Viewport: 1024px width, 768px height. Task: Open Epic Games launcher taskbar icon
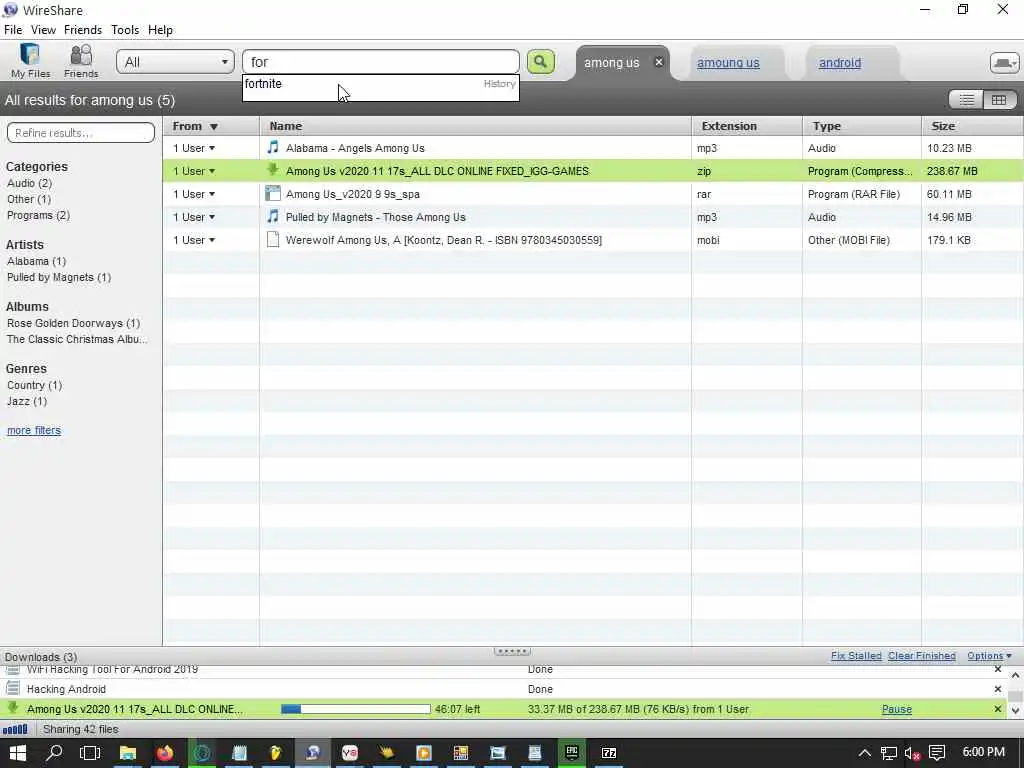(x=571, y=753)
